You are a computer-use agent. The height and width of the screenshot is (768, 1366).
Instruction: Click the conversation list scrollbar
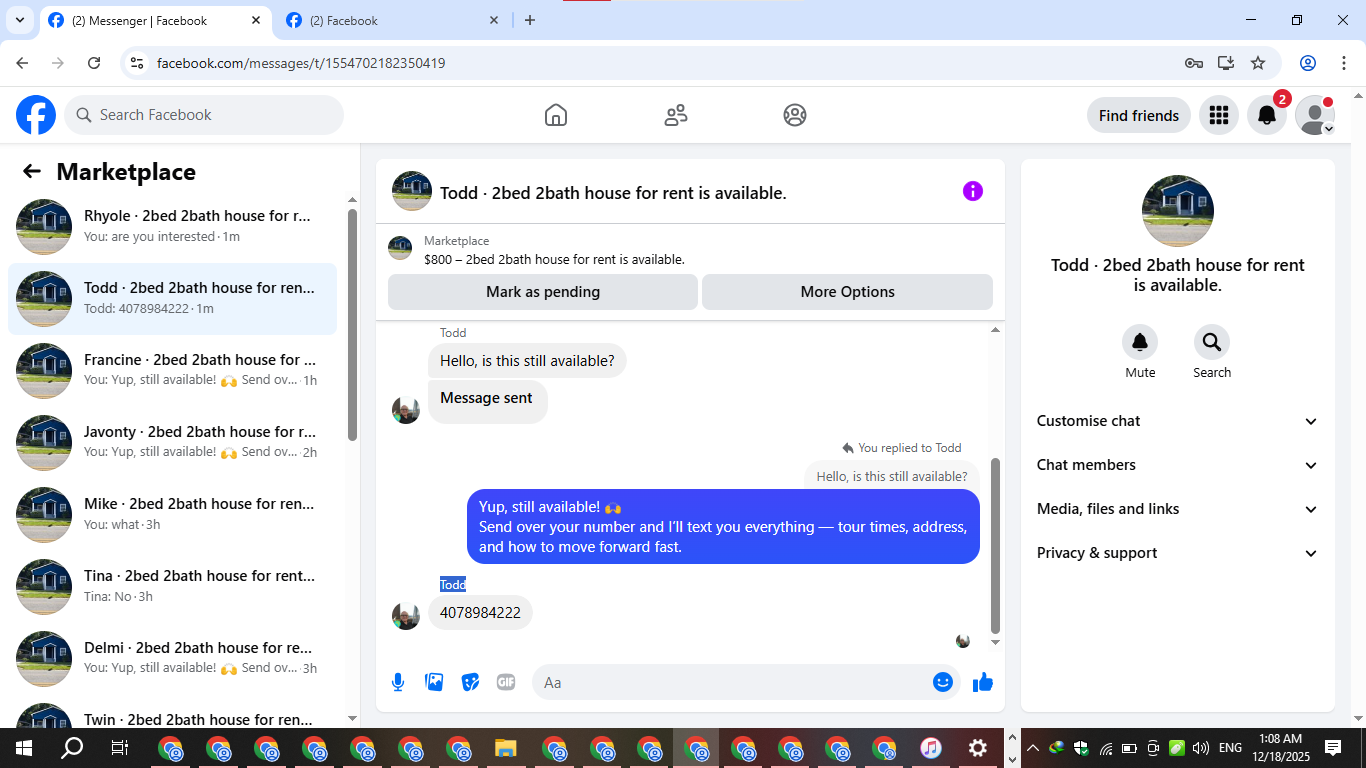click(352, 324)
